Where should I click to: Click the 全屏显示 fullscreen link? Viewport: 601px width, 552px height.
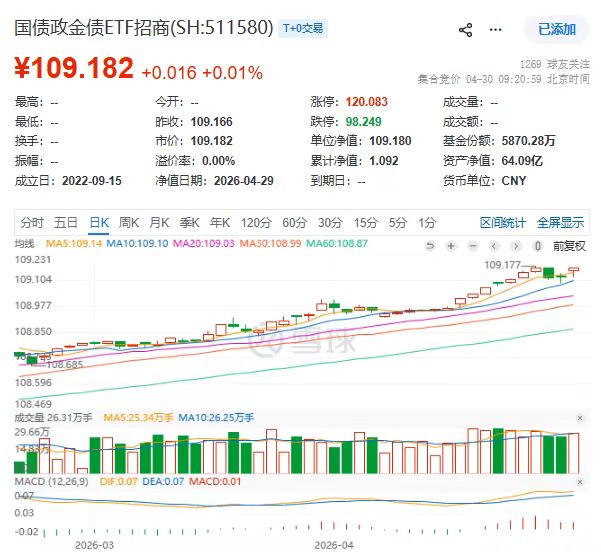point(560,222)
